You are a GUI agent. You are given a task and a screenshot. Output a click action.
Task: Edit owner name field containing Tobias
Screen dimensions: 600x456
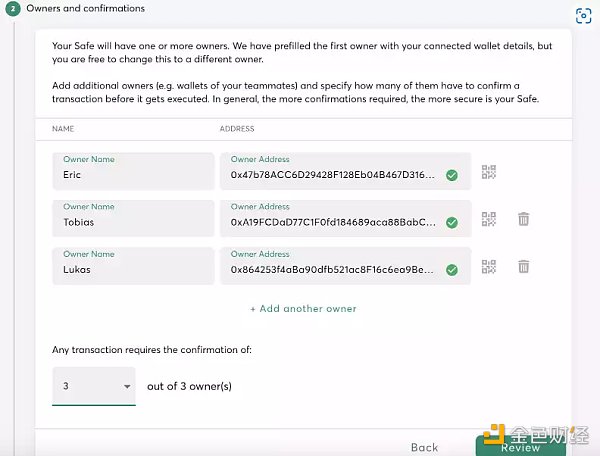click(133, 218)
